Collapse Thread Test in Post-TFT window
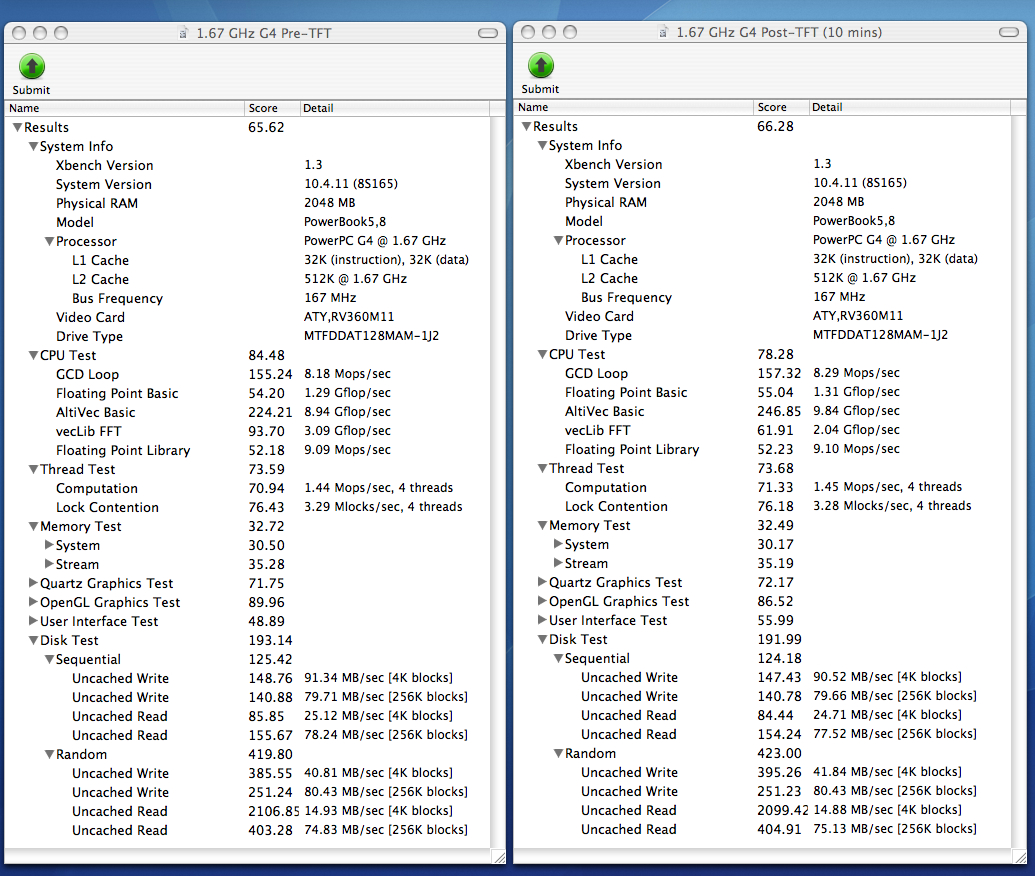This screenshot has height=876, width=1035. coord(542,468)
